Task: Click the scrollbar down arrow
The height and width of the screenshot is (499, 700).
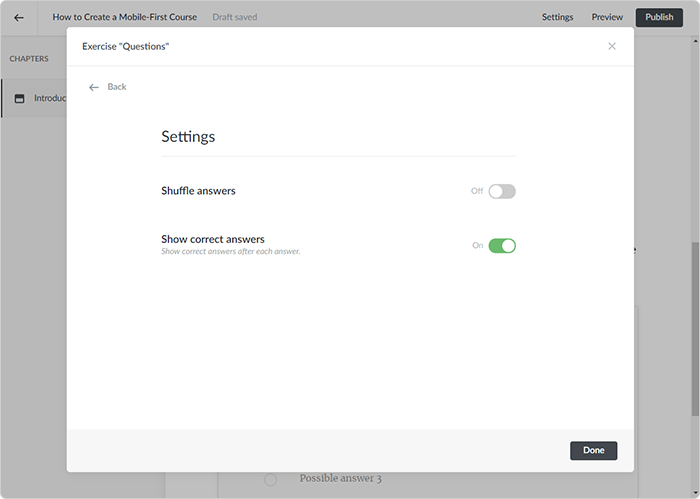Action: (x=695, y=493)
